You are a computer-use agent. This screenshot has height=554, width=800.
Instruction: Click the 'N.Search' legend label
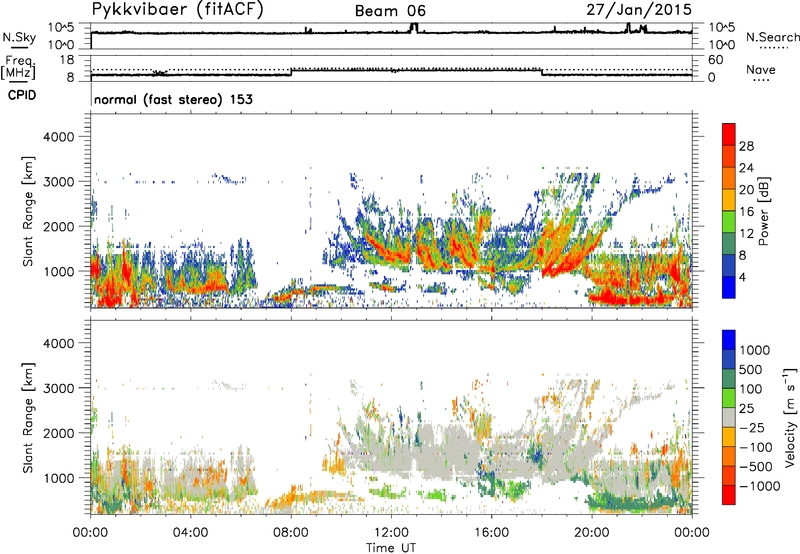773,37
